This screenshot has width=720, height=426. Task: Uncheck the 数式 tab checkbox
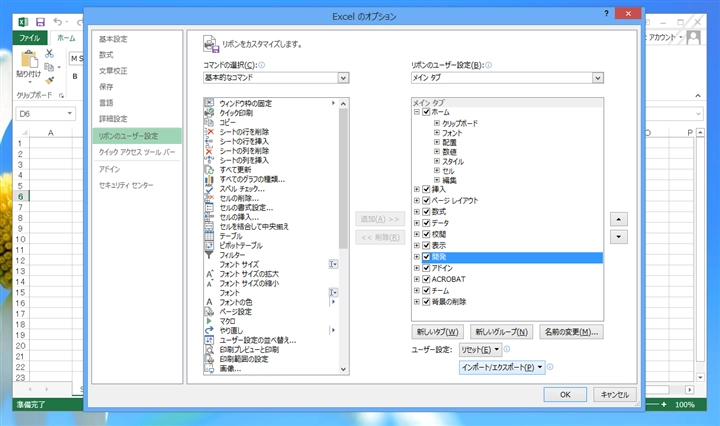click(426, 212)
